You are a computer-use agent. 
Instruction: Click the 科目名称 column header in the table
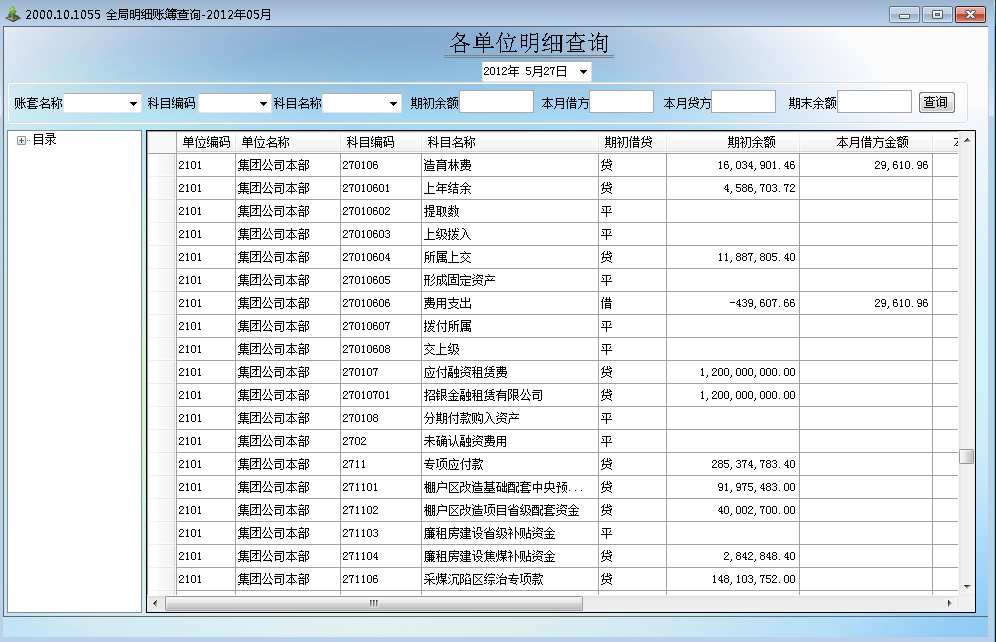(451, 142)
